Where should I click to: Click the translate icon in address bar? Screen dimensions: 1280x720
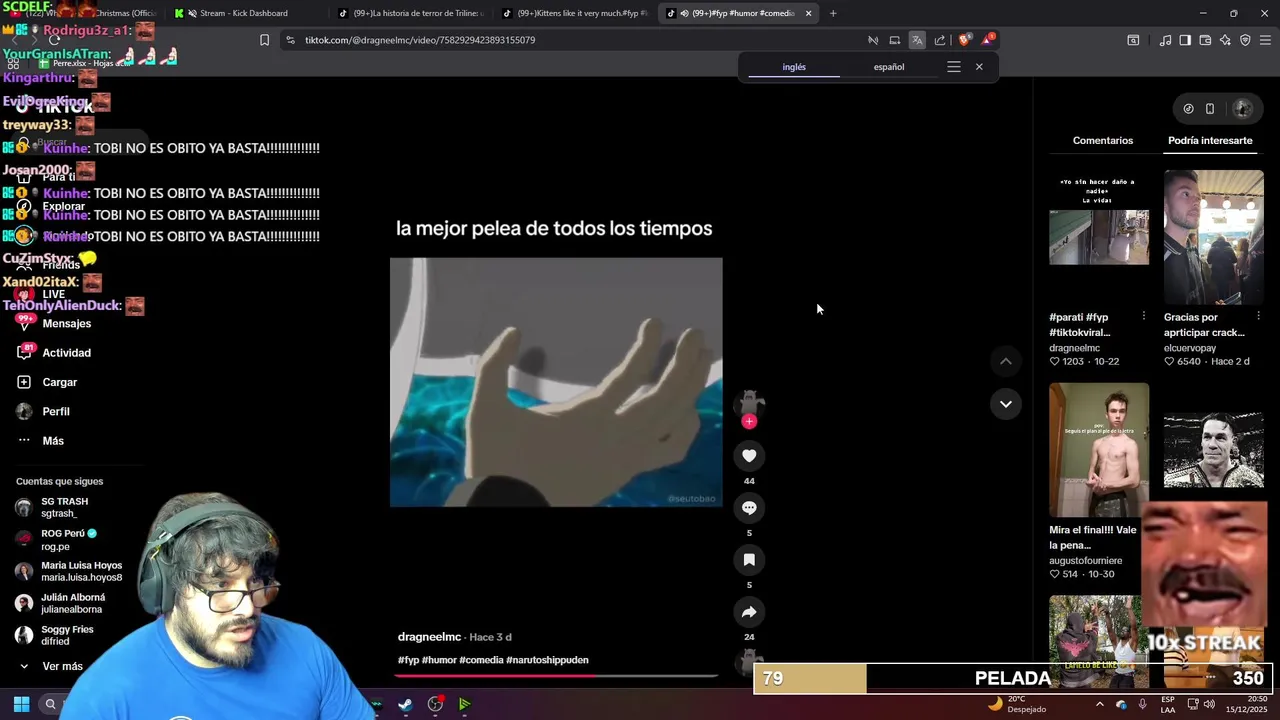click(x=917, y=40)
